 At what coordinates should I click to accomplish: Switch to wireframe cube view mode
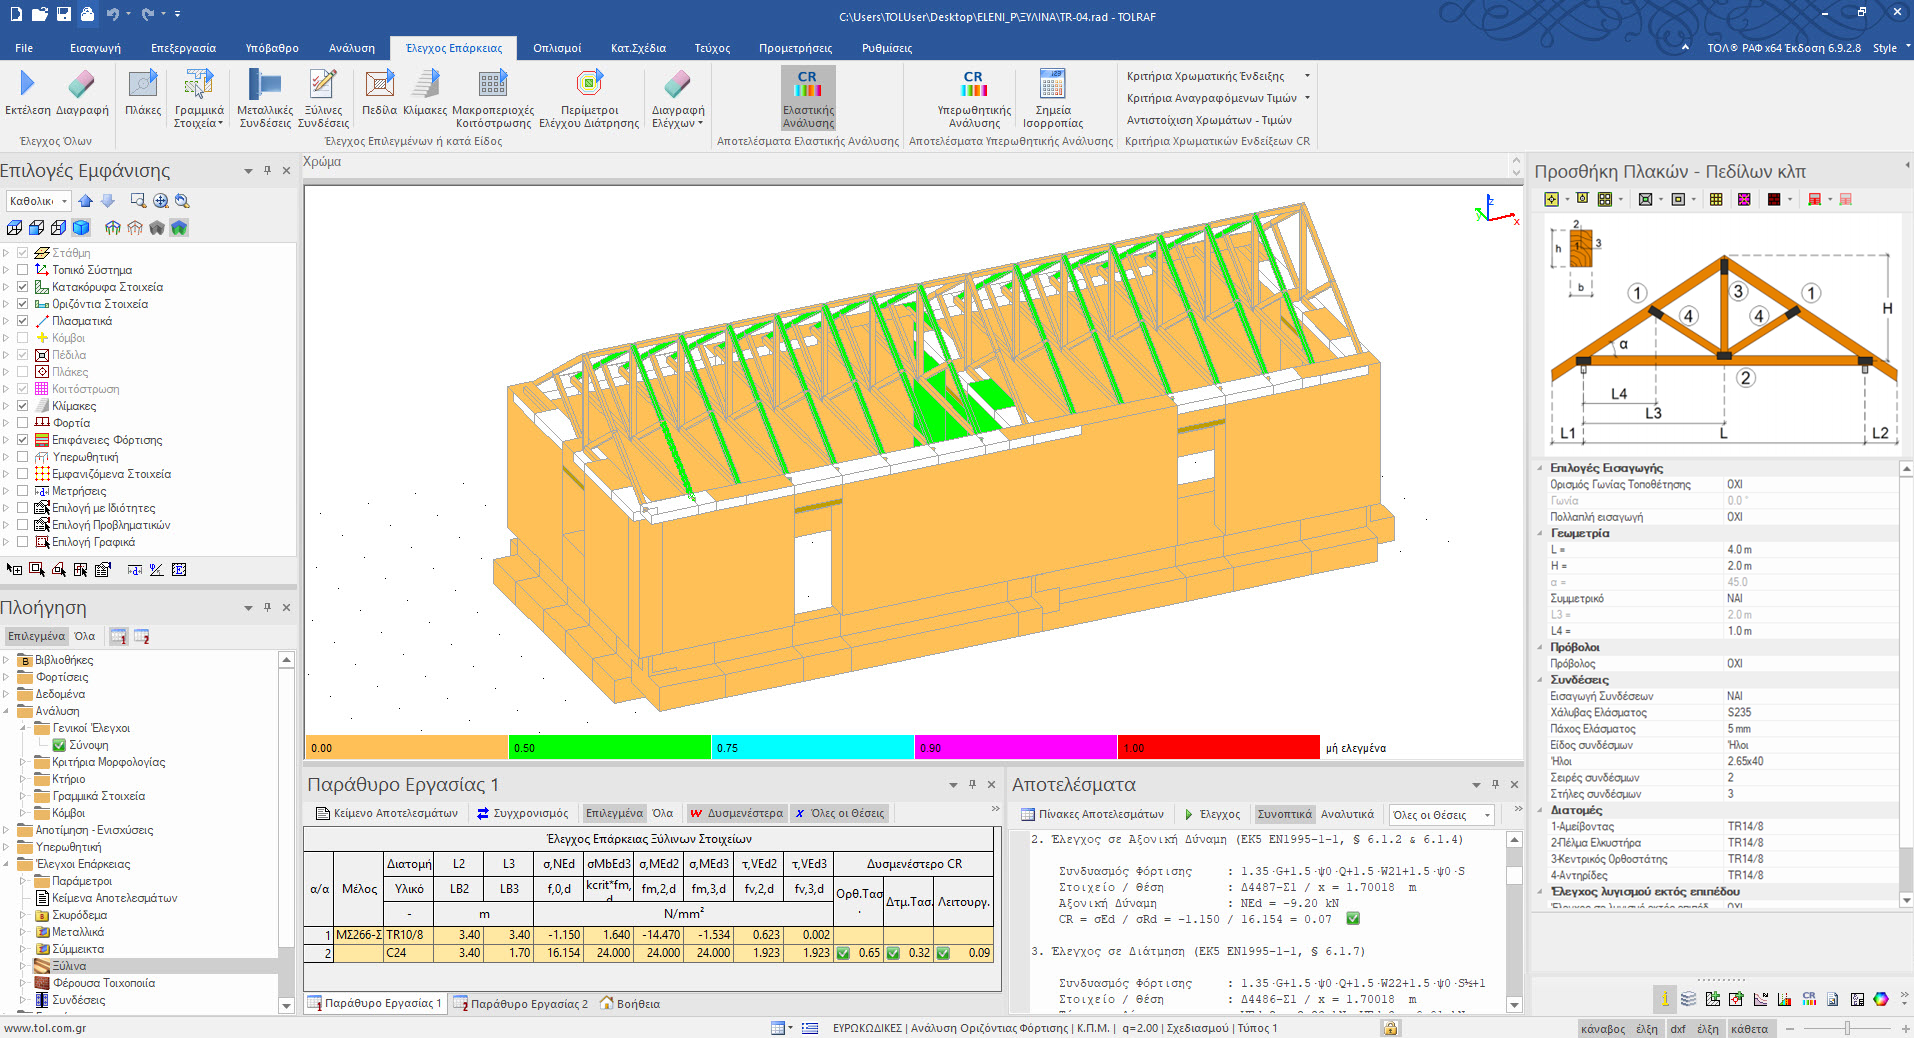click(x=14, y=228)
